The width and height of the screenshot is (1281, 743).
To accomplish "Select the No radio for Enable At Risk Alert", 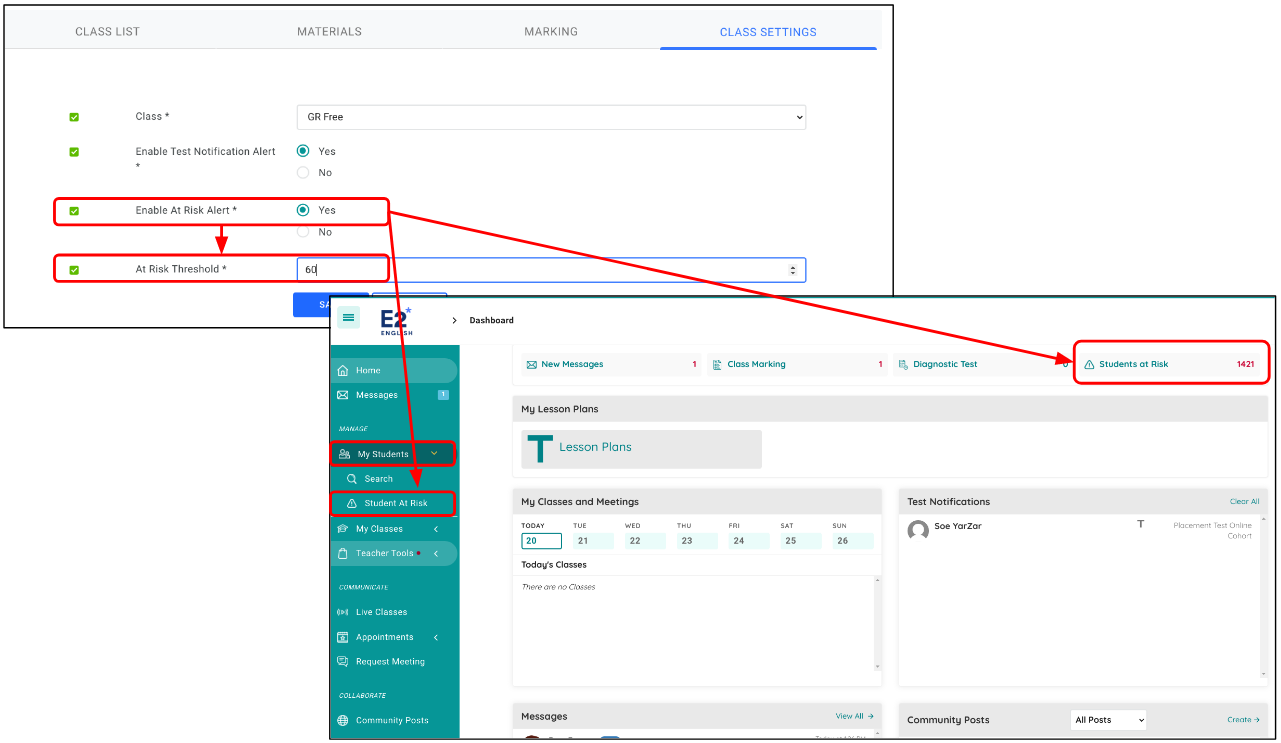I will pyautogui.click(x=302, y=231).
